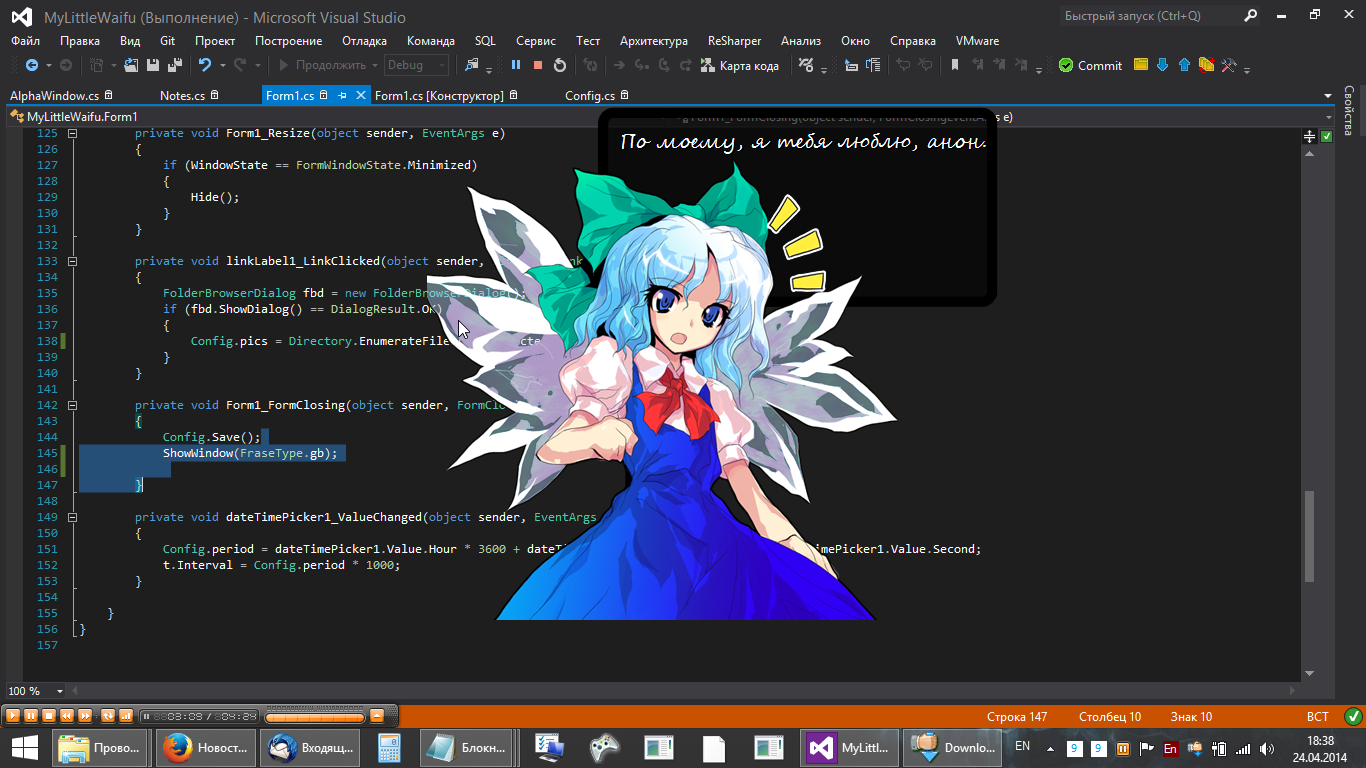Restart the debugging session
The image size is (1366, 768).
click(x=560, y=65)
